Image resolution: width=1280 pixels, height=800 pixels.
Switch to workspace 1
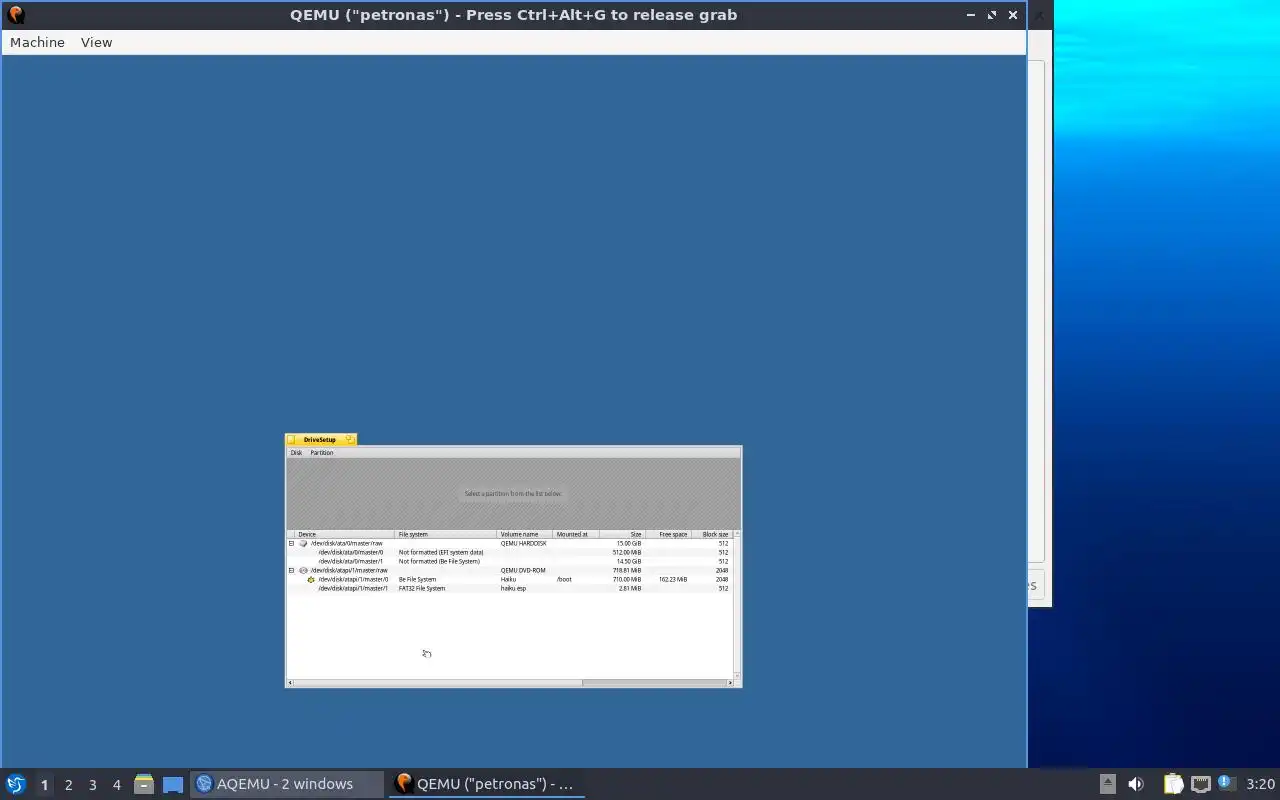tap(44, 785)
